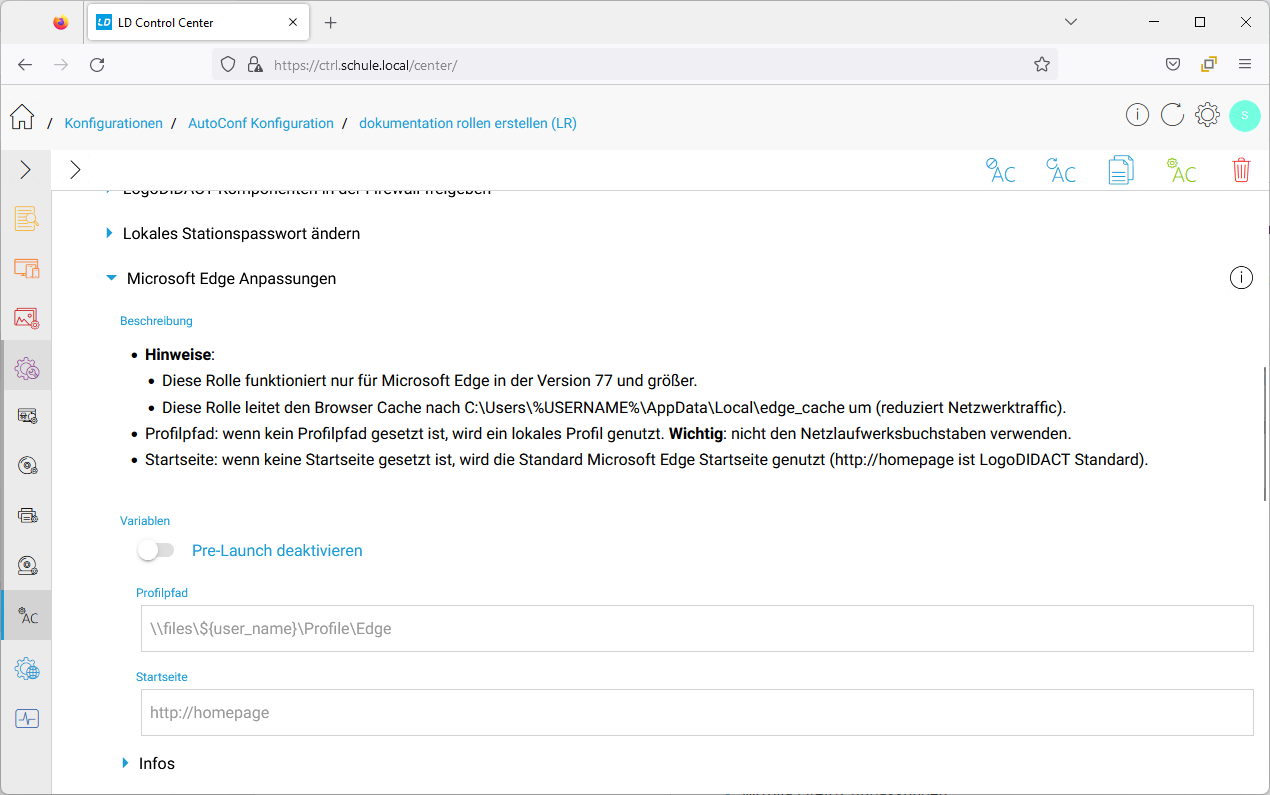Open the boxed disc sidebar icon
Screen dimensions: 1270x795
click(27, 566)
